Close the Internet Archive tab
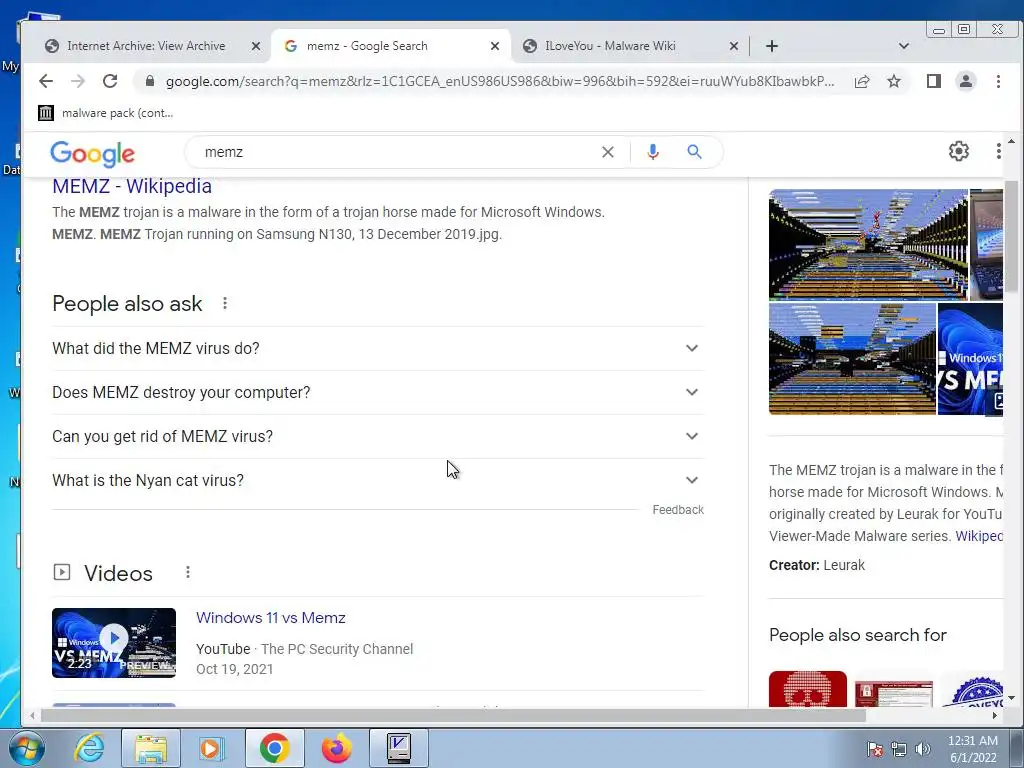 pos(256,46)
